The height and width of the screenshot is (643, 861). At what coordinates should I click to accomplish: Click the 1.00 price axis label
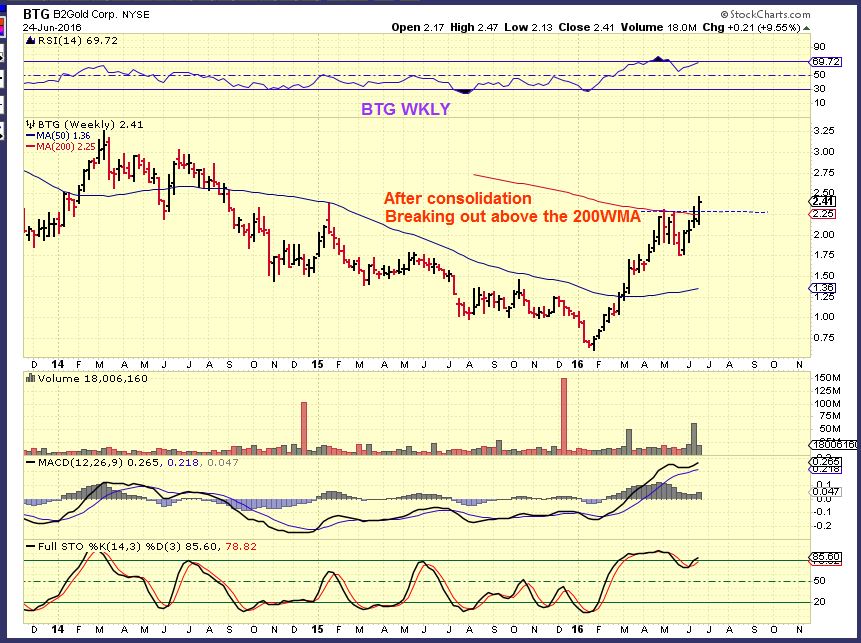(824, 317)
